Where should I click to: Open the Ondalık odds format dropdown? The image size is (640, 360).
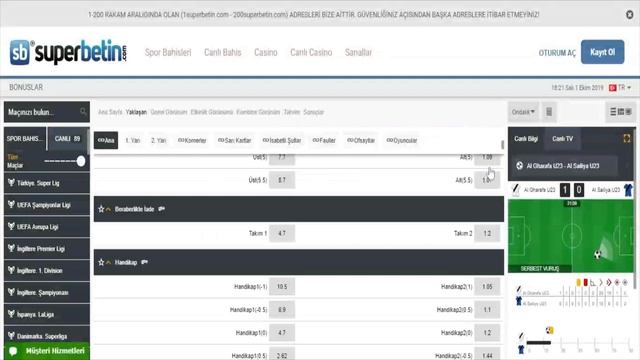(x=523, y=112)
